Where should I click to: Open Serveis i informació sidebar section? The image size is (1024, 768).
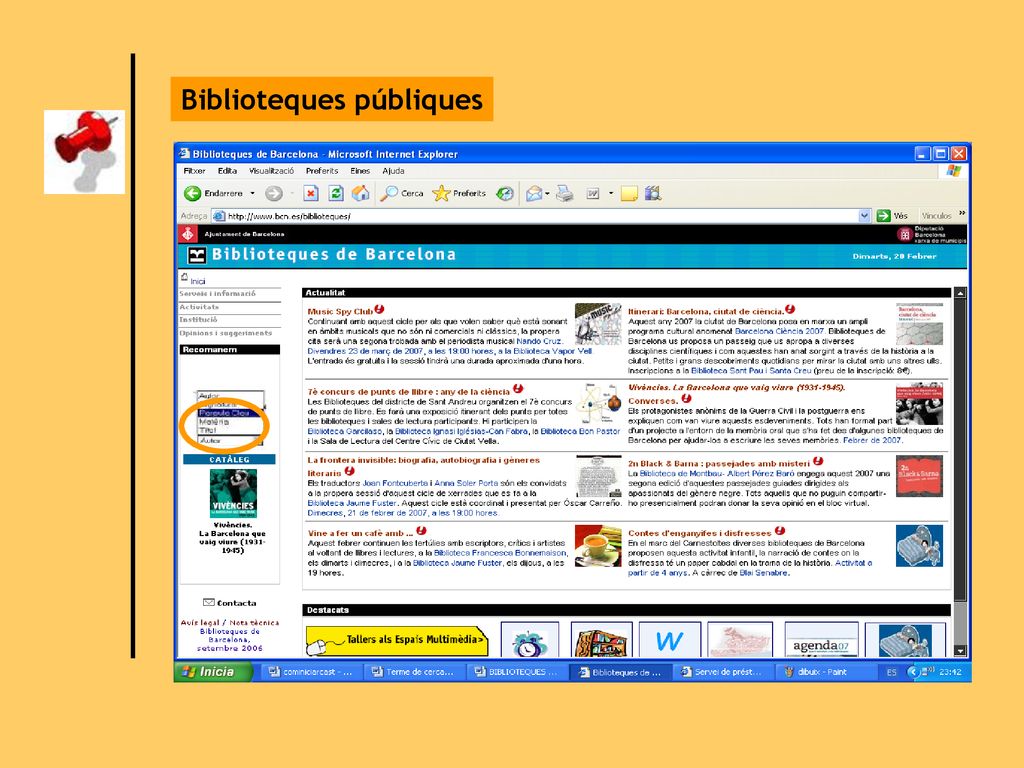217,294
